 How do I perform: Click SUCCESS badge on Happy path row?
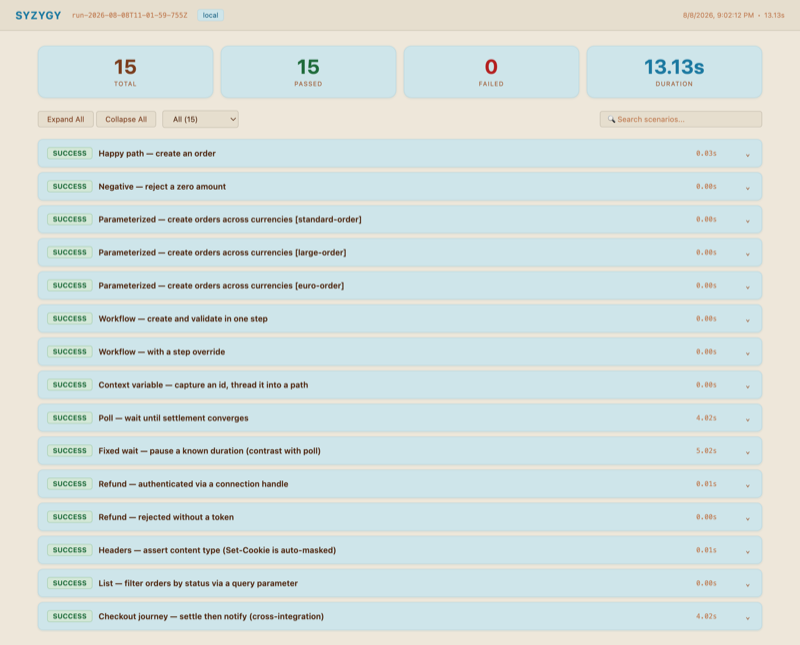70,154
